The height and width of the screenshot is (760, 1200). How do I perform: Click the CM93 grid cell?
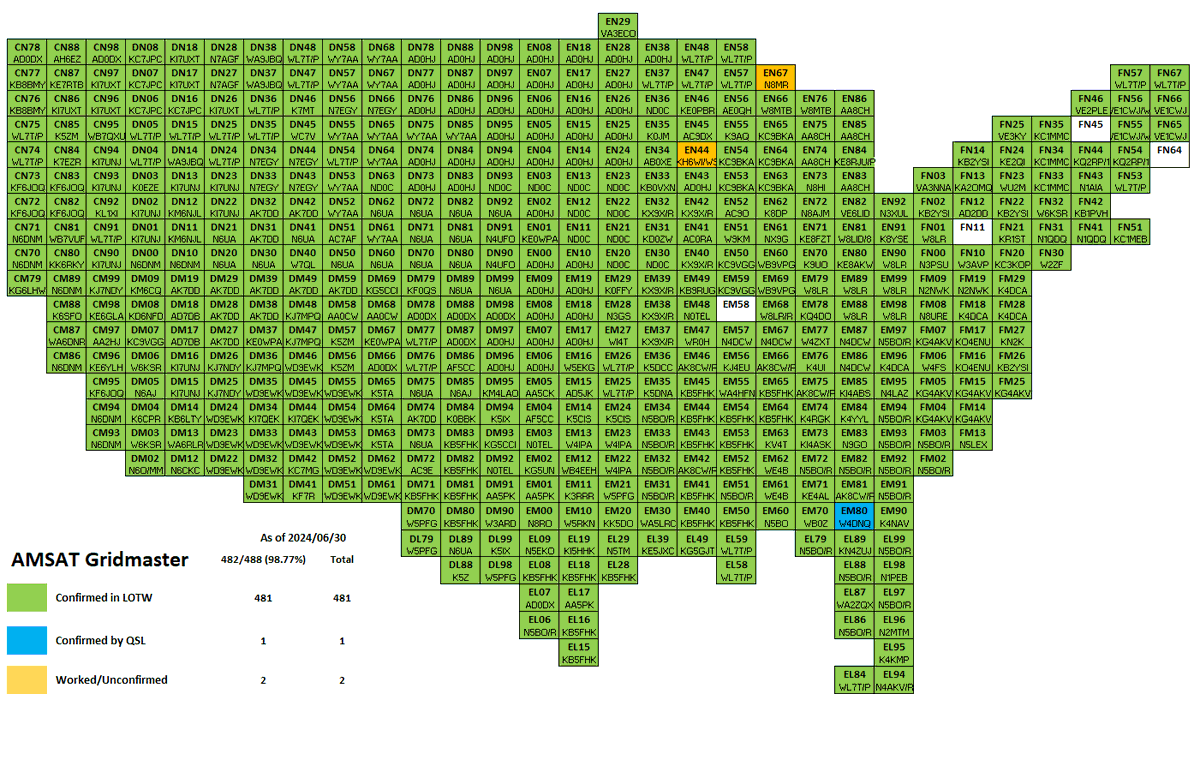pos(106,439)
